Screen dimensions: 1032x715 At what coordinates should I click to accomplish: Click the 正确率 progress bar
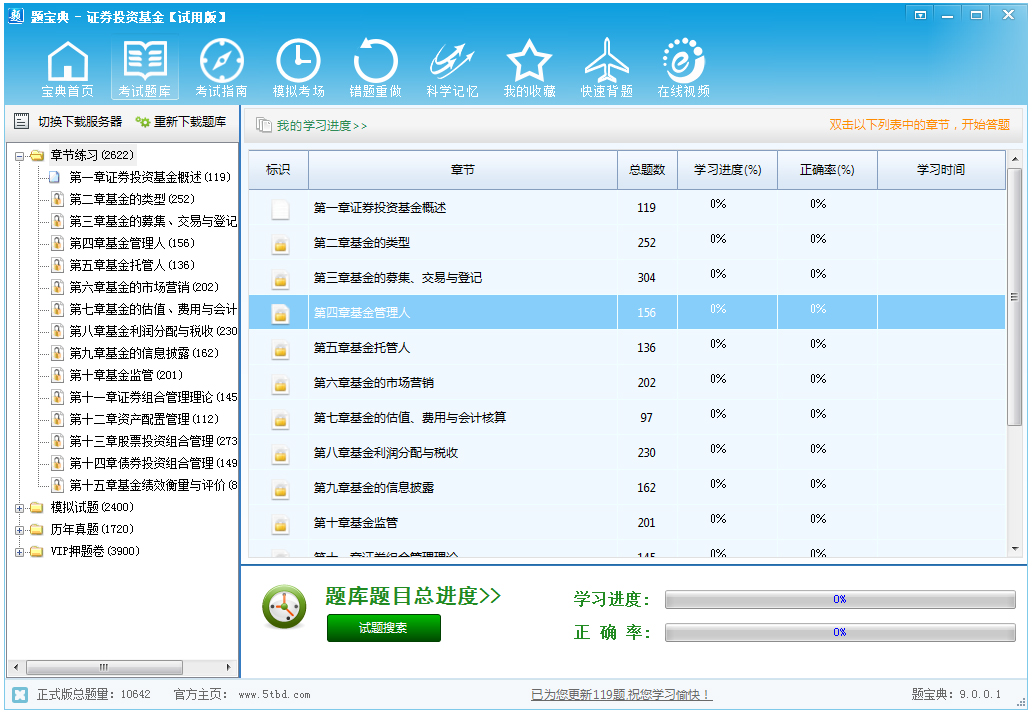tap(840, 632)
